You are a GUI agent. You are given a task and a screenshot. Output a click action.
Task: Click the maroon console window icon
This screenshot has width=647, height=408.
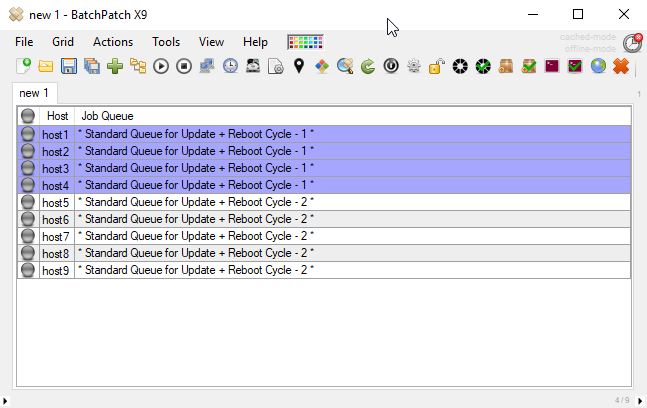(552, 66)
